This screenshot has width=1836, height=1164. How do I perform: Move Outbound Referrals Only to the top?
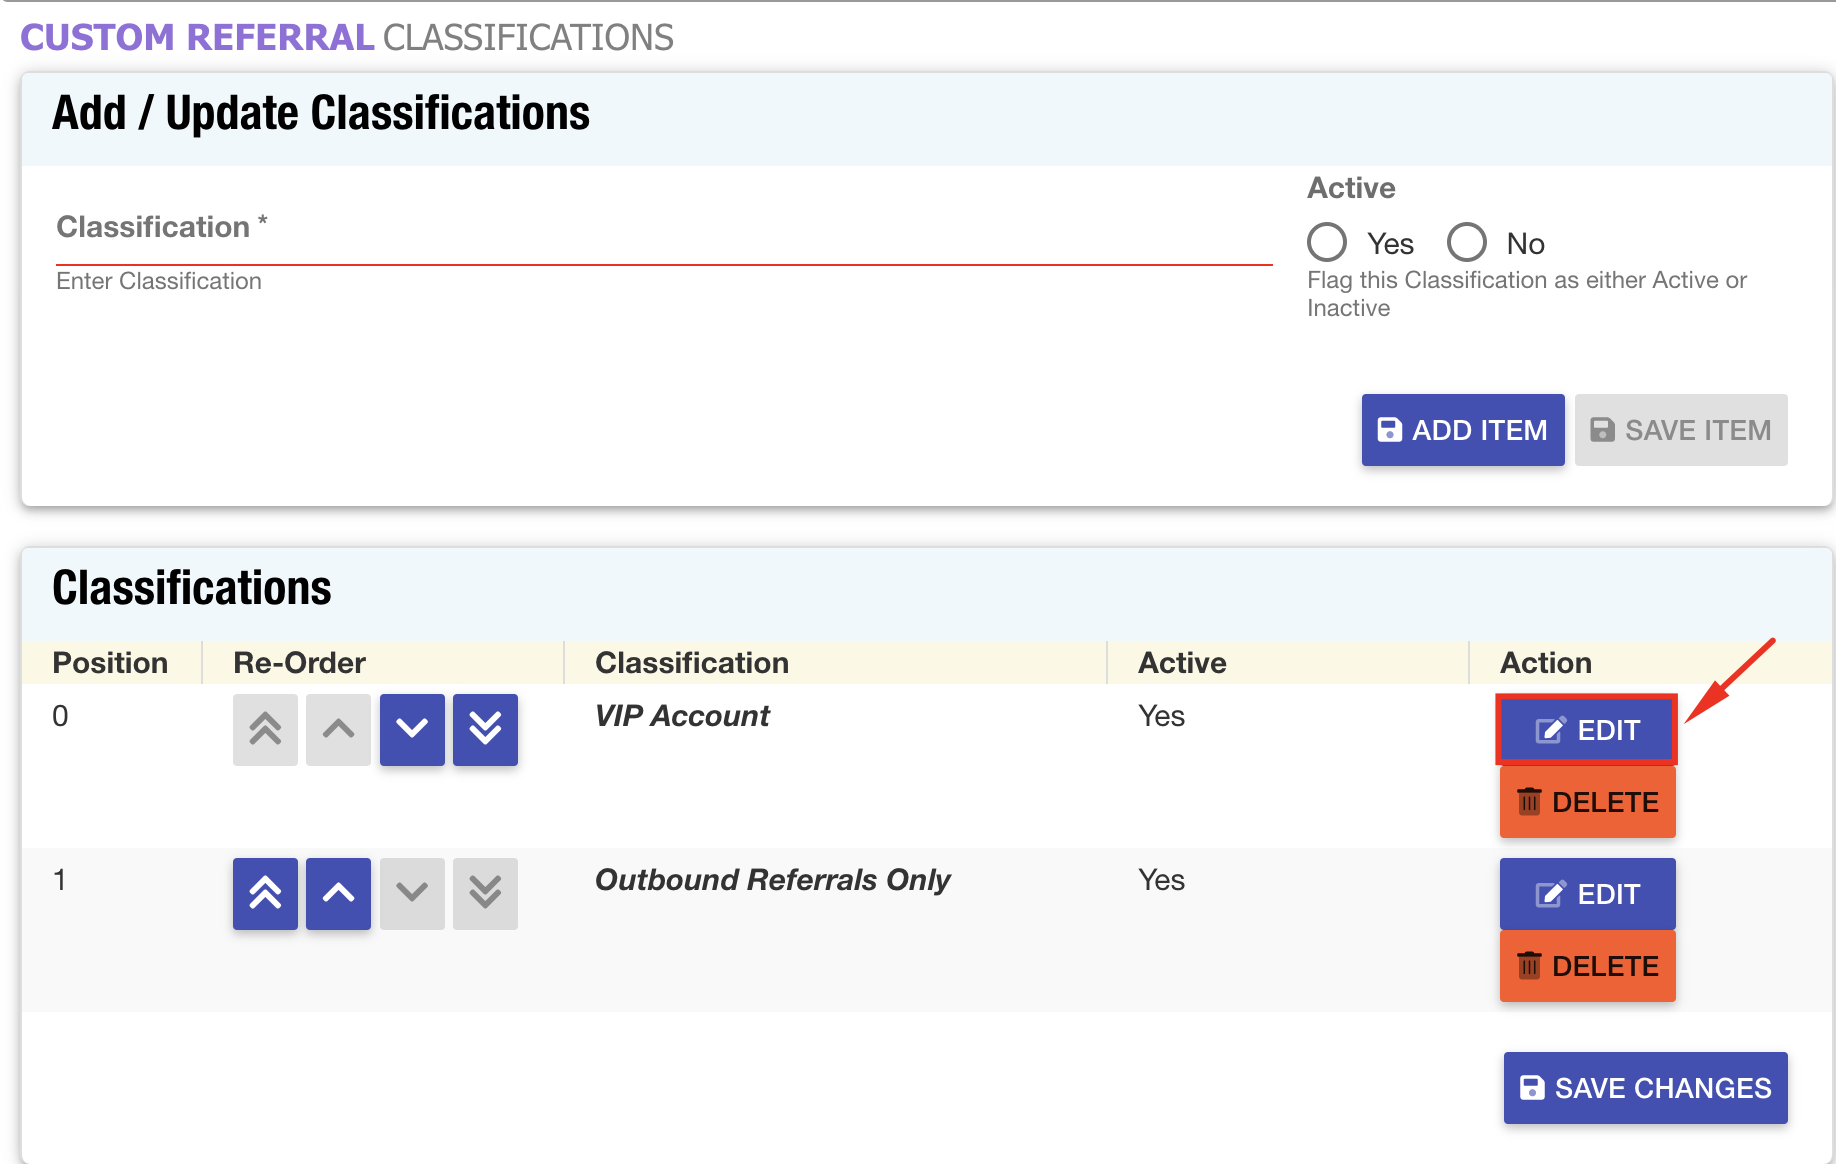pyautogui.click(x=264, y=893)
